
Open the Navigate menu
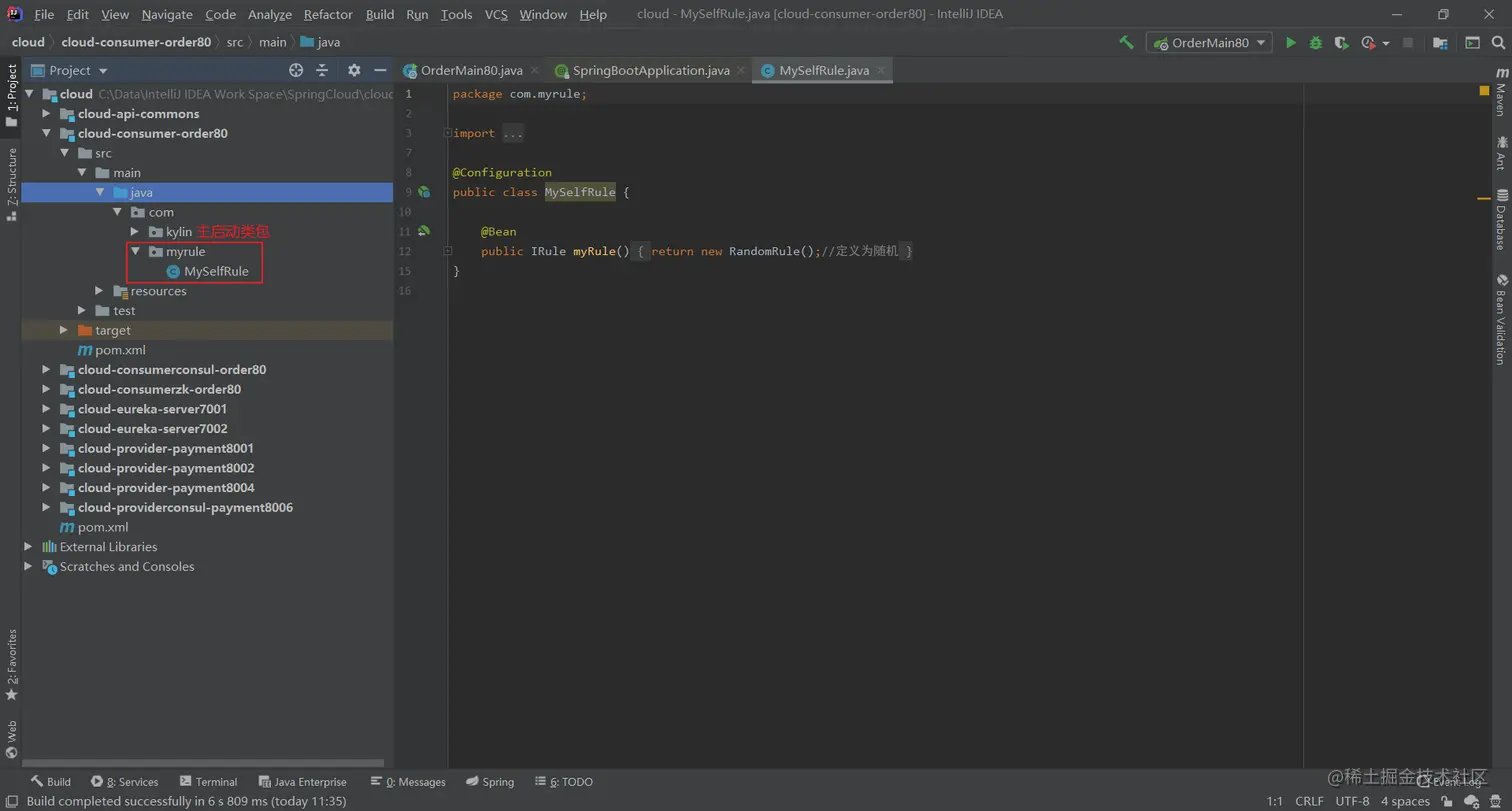(167, 14)
